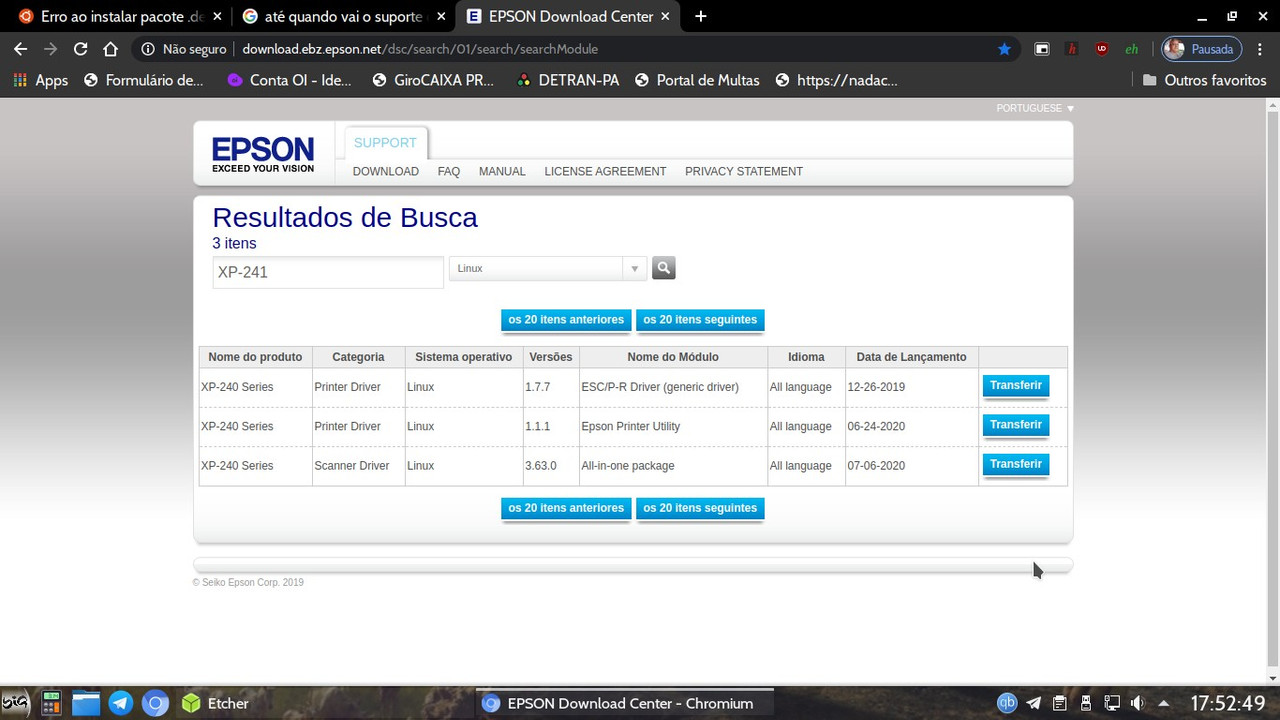Click Transferir for All-in-one package
The width and height of the screenshot is (1280, 720).
point(1016,464)
